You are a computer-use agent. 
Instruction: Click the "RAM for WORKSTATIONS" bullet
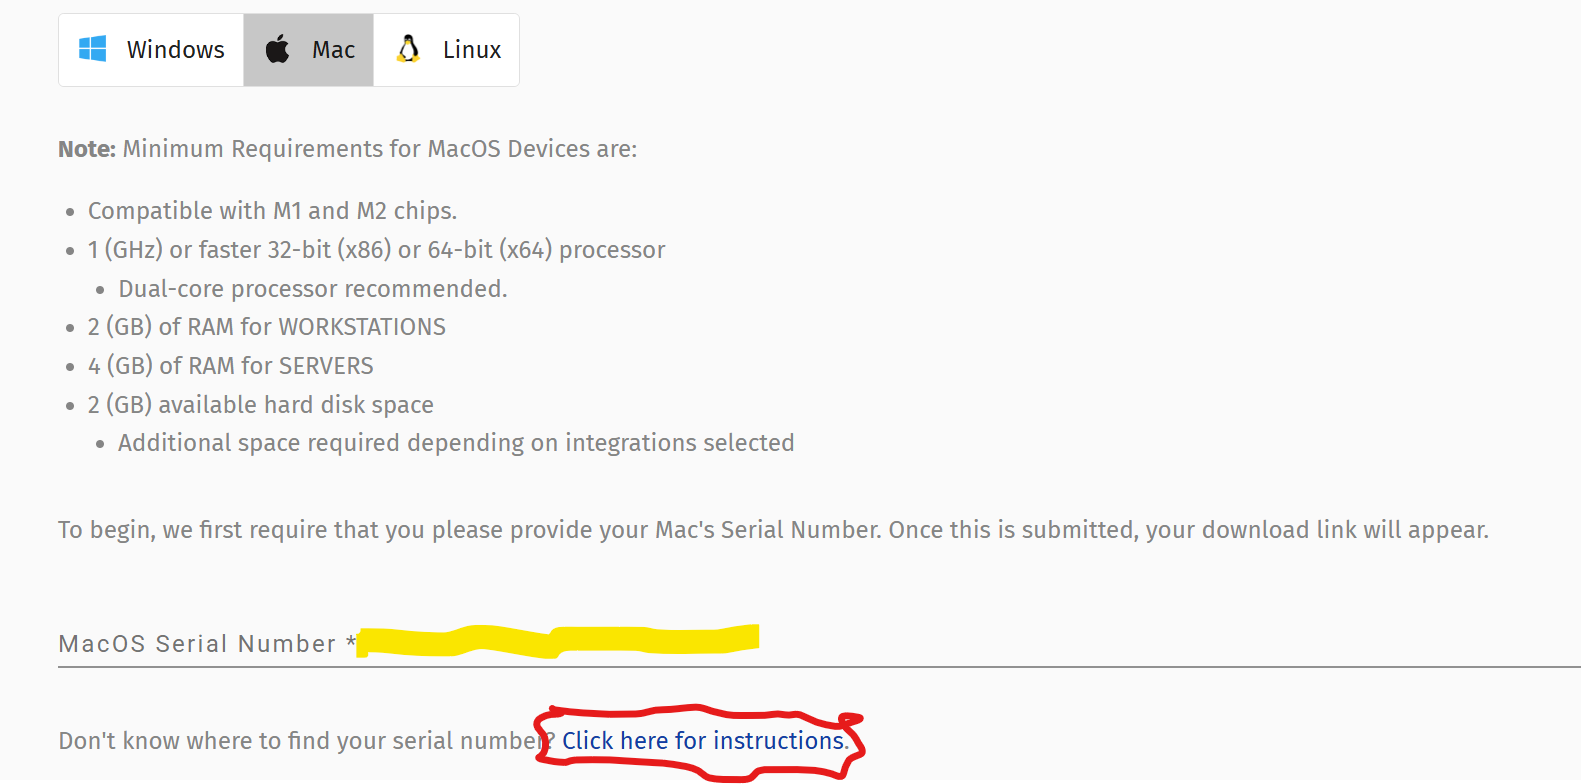pyautogui.click(x=267, y=327)
